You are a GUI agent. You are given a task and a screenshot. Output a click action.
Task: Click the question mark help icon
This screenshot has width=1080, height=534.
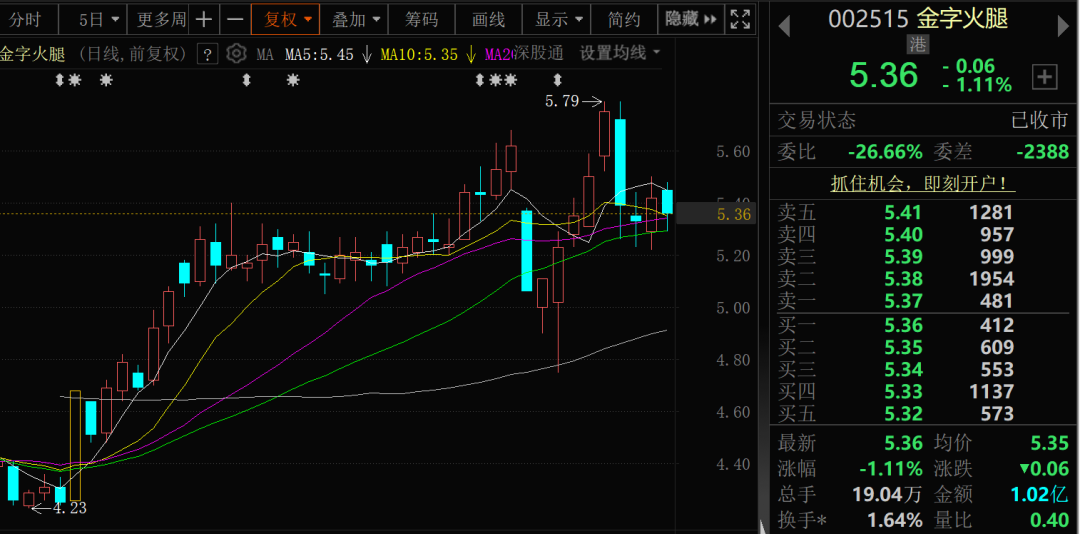[x=207, y=54]
